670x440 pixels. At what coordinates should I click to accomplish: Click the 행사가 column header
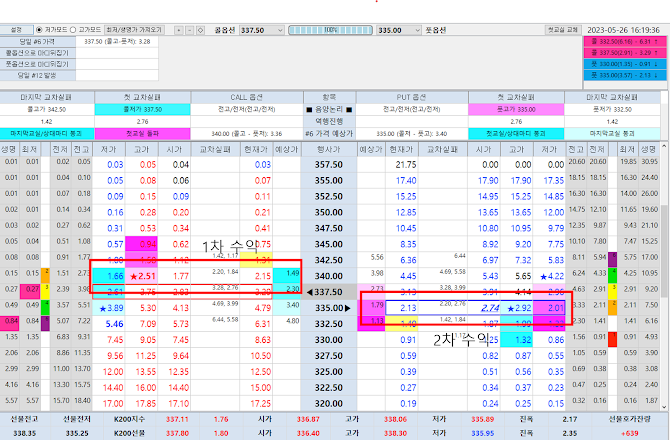[329, 150]
